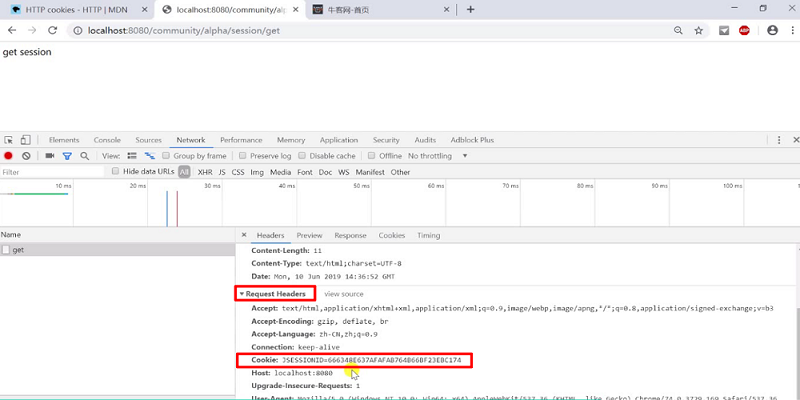Toggle the network filter funnel icon
The image size is (800, 400).
click(67, 156)
